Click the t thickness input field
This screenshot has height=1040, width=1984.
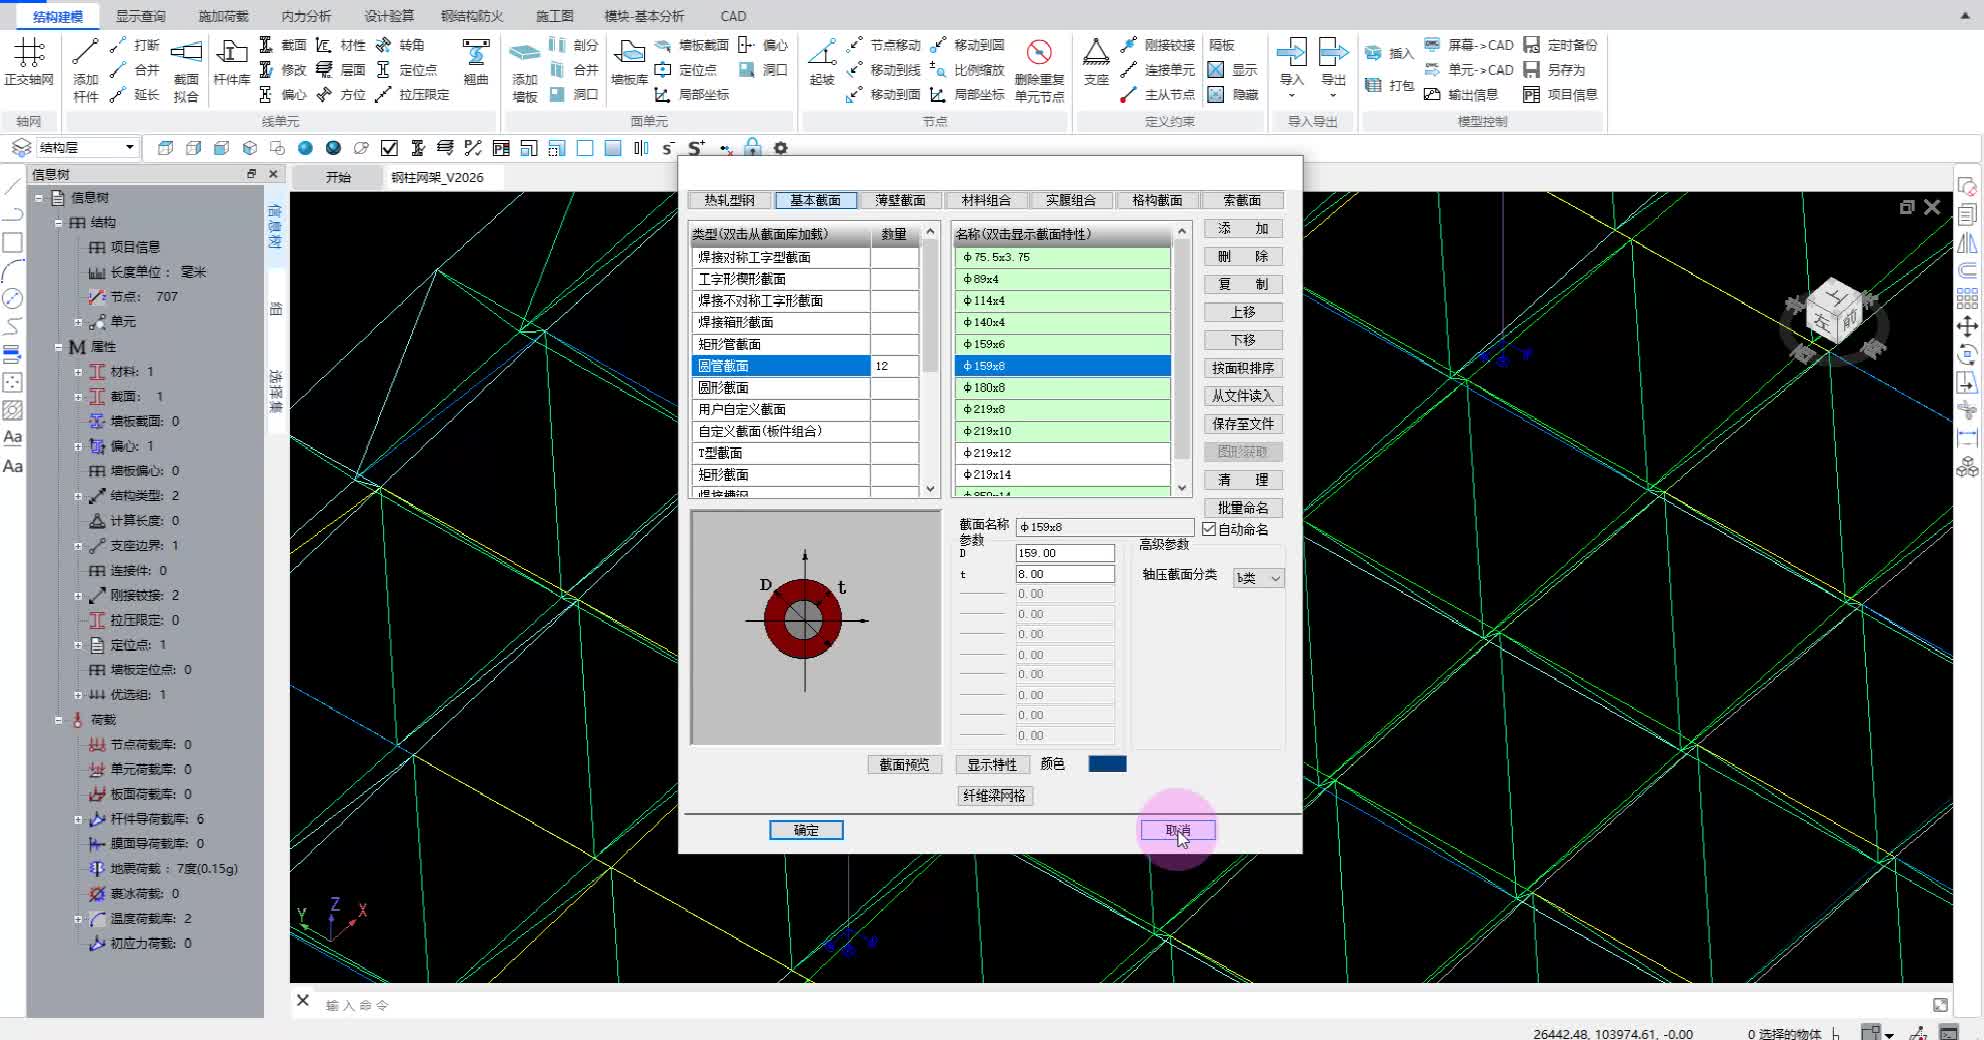pos(1064,574)
